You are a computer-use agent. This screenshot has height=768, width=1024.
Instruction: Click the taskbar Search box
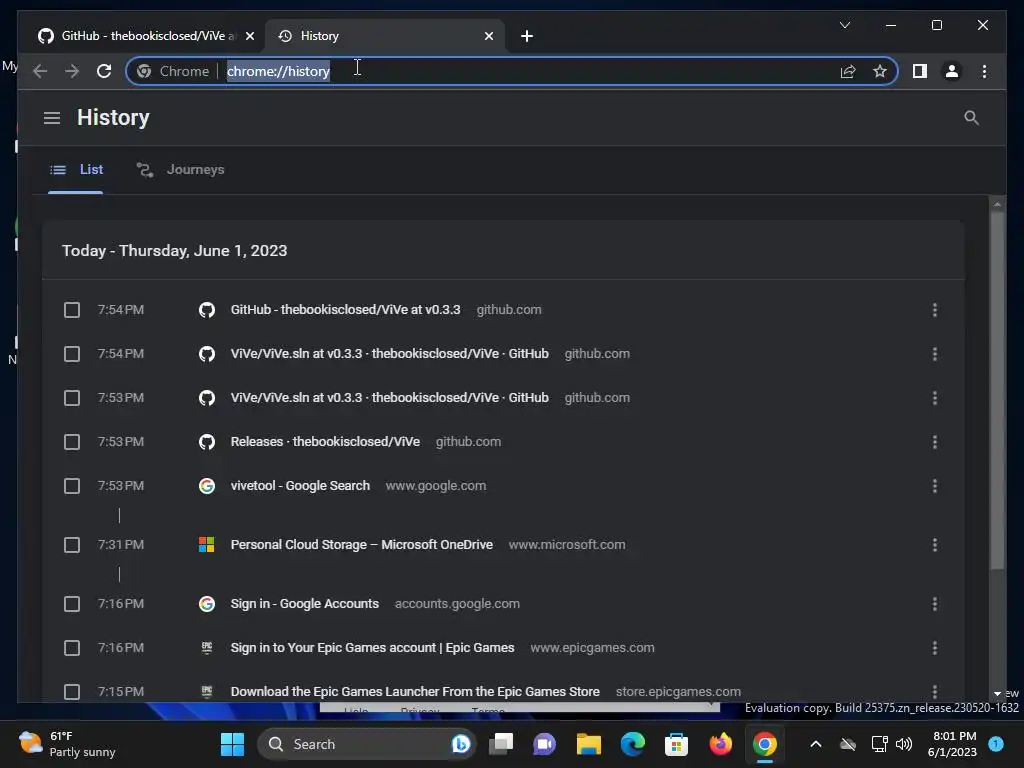[x=367, y=744]
